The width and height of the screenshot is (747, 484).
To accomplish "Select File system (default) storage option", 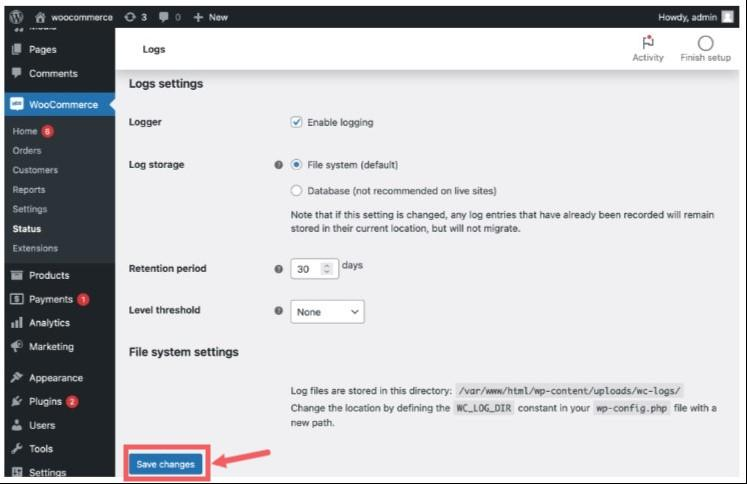I will click(297, 165).
